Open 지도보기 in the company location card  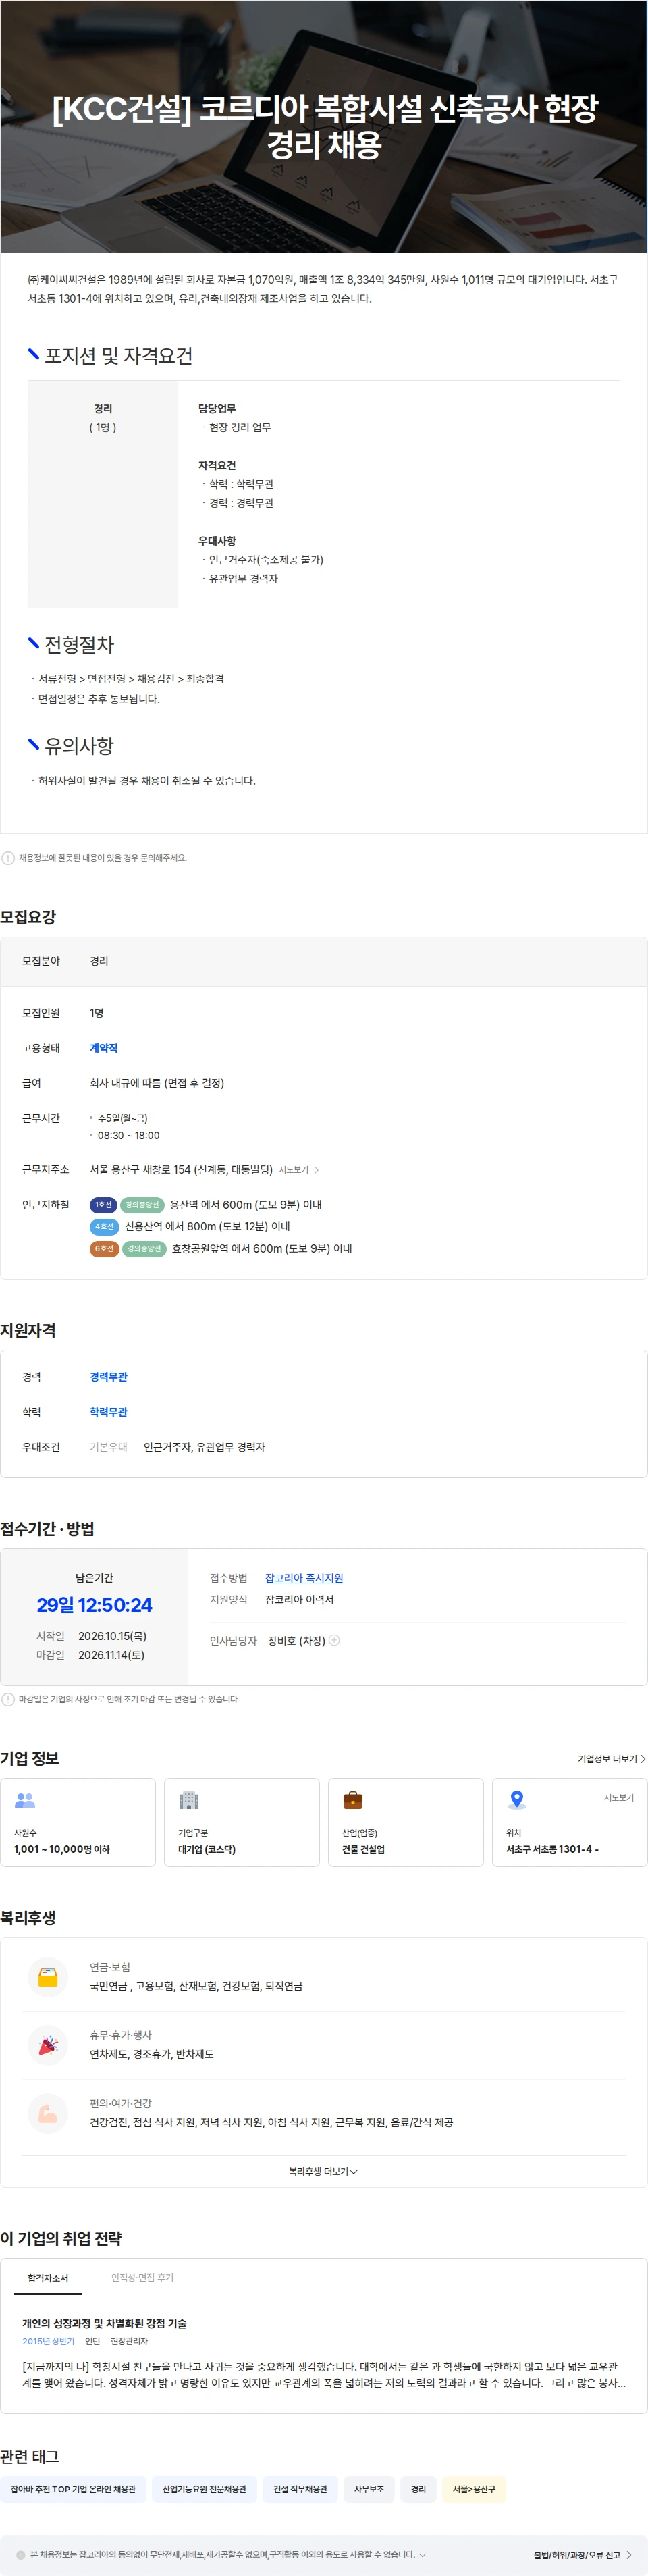[x=618, y=1797]
